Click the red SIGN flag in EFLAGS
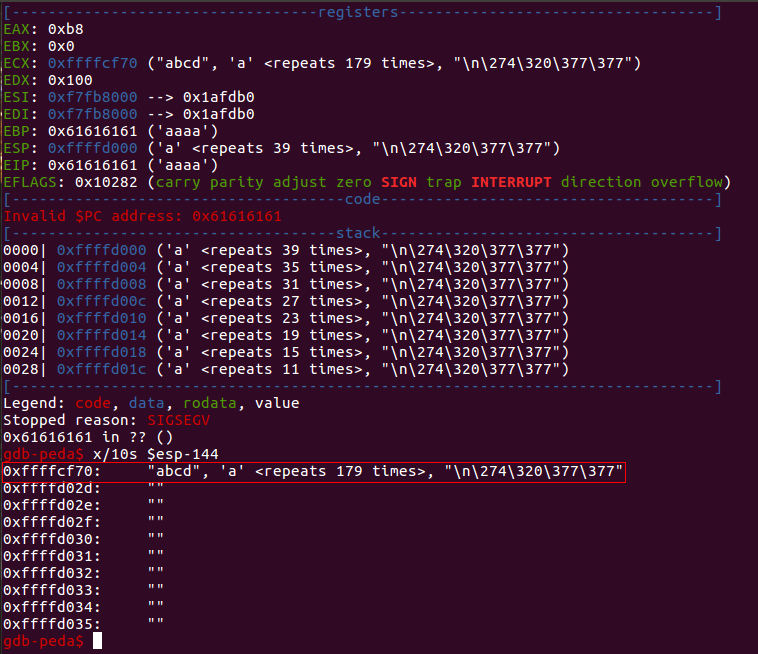 [x=398, y=182]
